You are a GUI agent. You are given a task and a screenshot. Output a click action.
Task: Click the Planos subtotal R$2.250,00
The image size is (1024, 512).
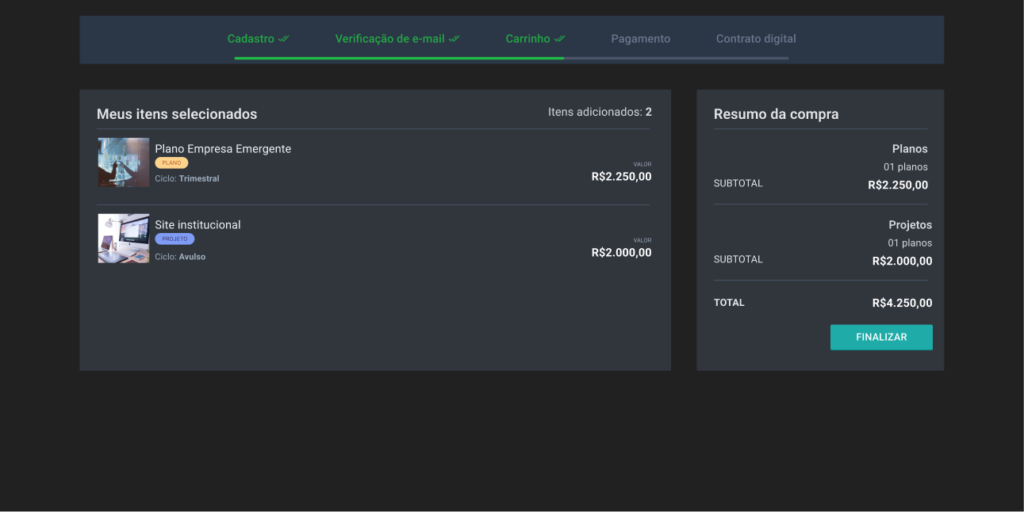click(898, 185)
